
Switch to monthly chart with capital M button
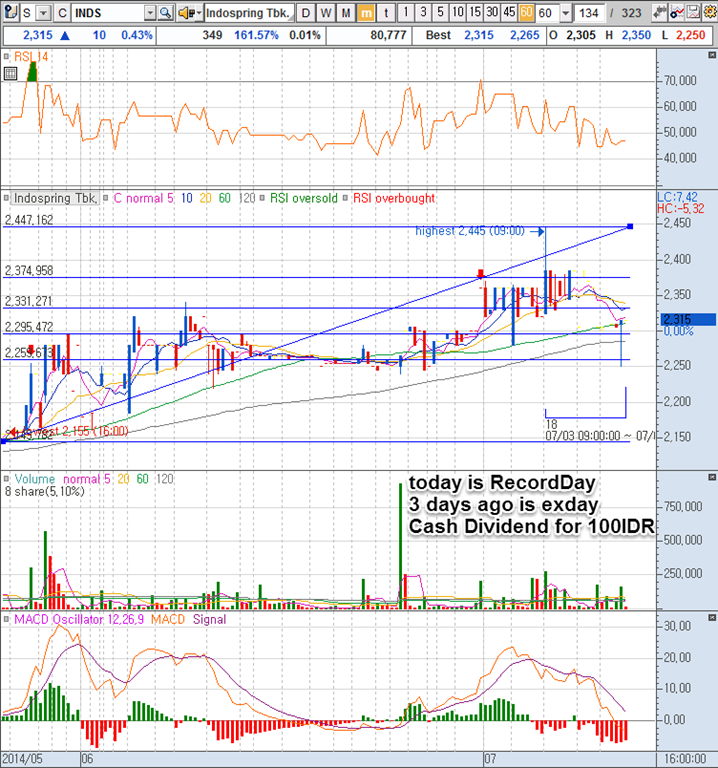coord(346,13)
